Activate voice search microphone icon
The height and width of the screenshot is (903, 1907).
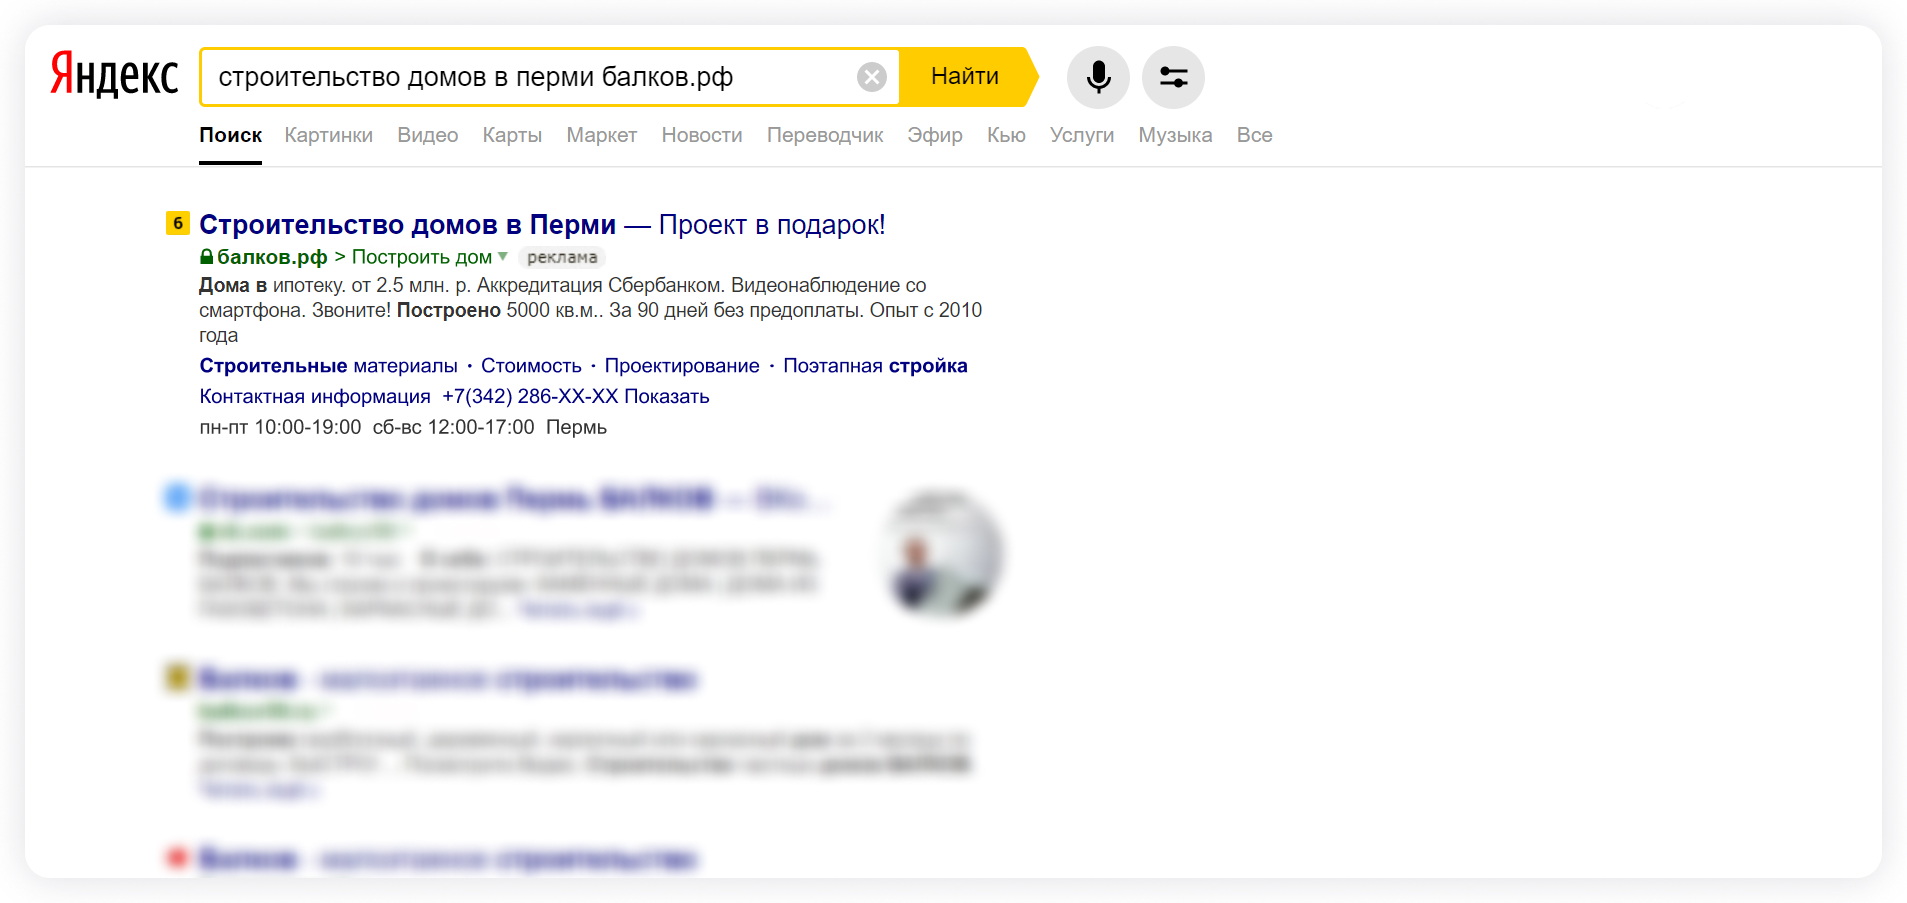click(x=1098, y=77)
